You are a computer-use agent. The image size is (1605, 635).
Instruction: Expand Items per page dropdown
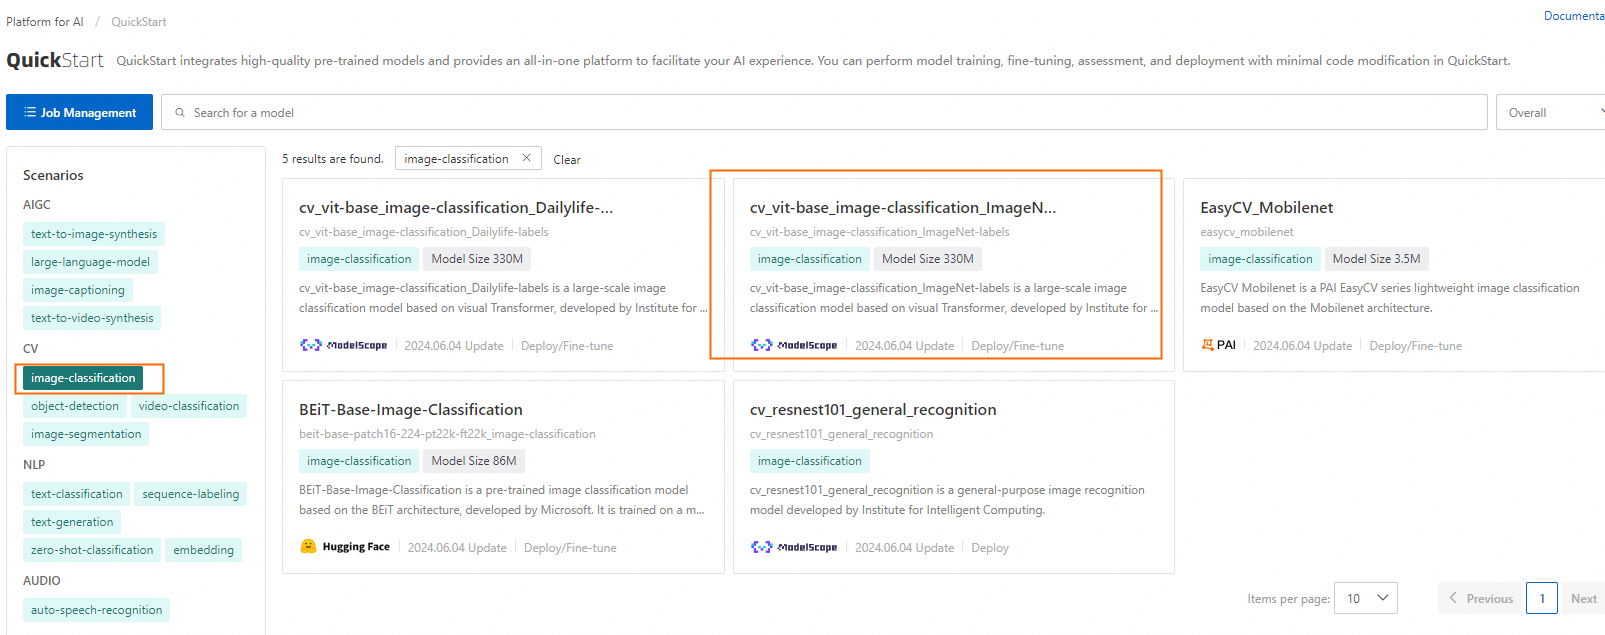1365,598
